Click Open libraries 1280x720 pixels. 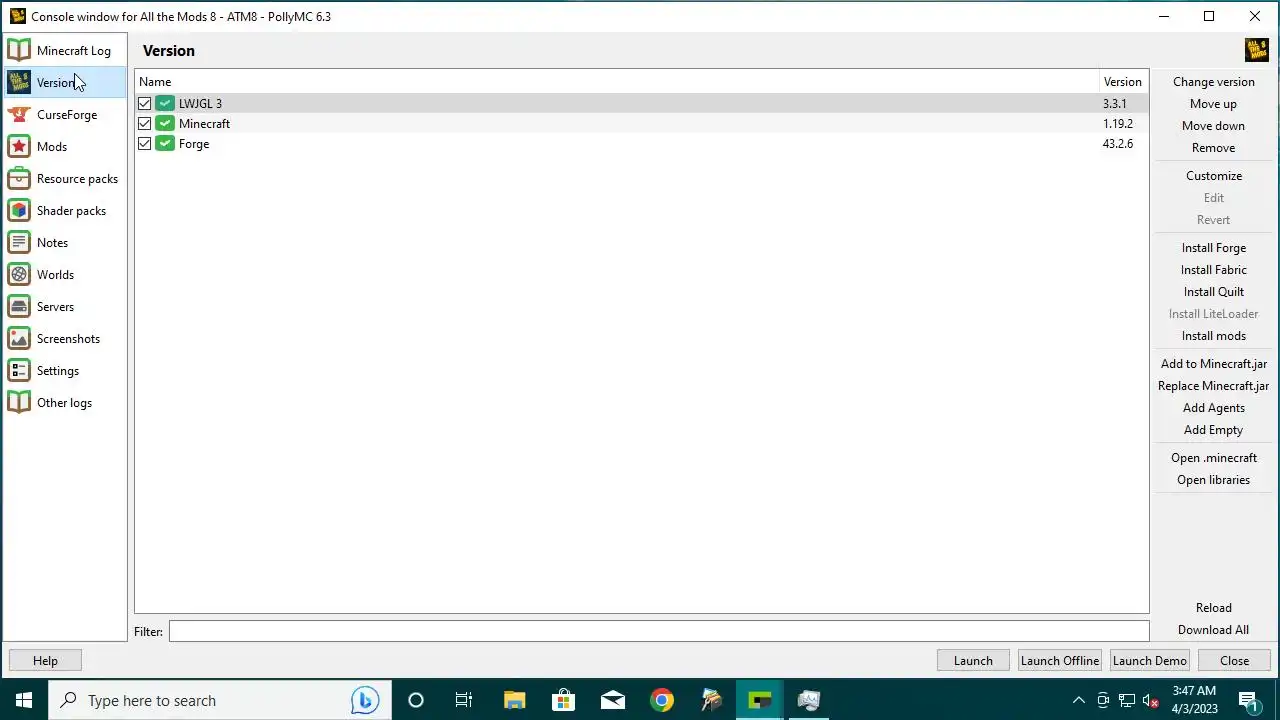coord(1213,480)
